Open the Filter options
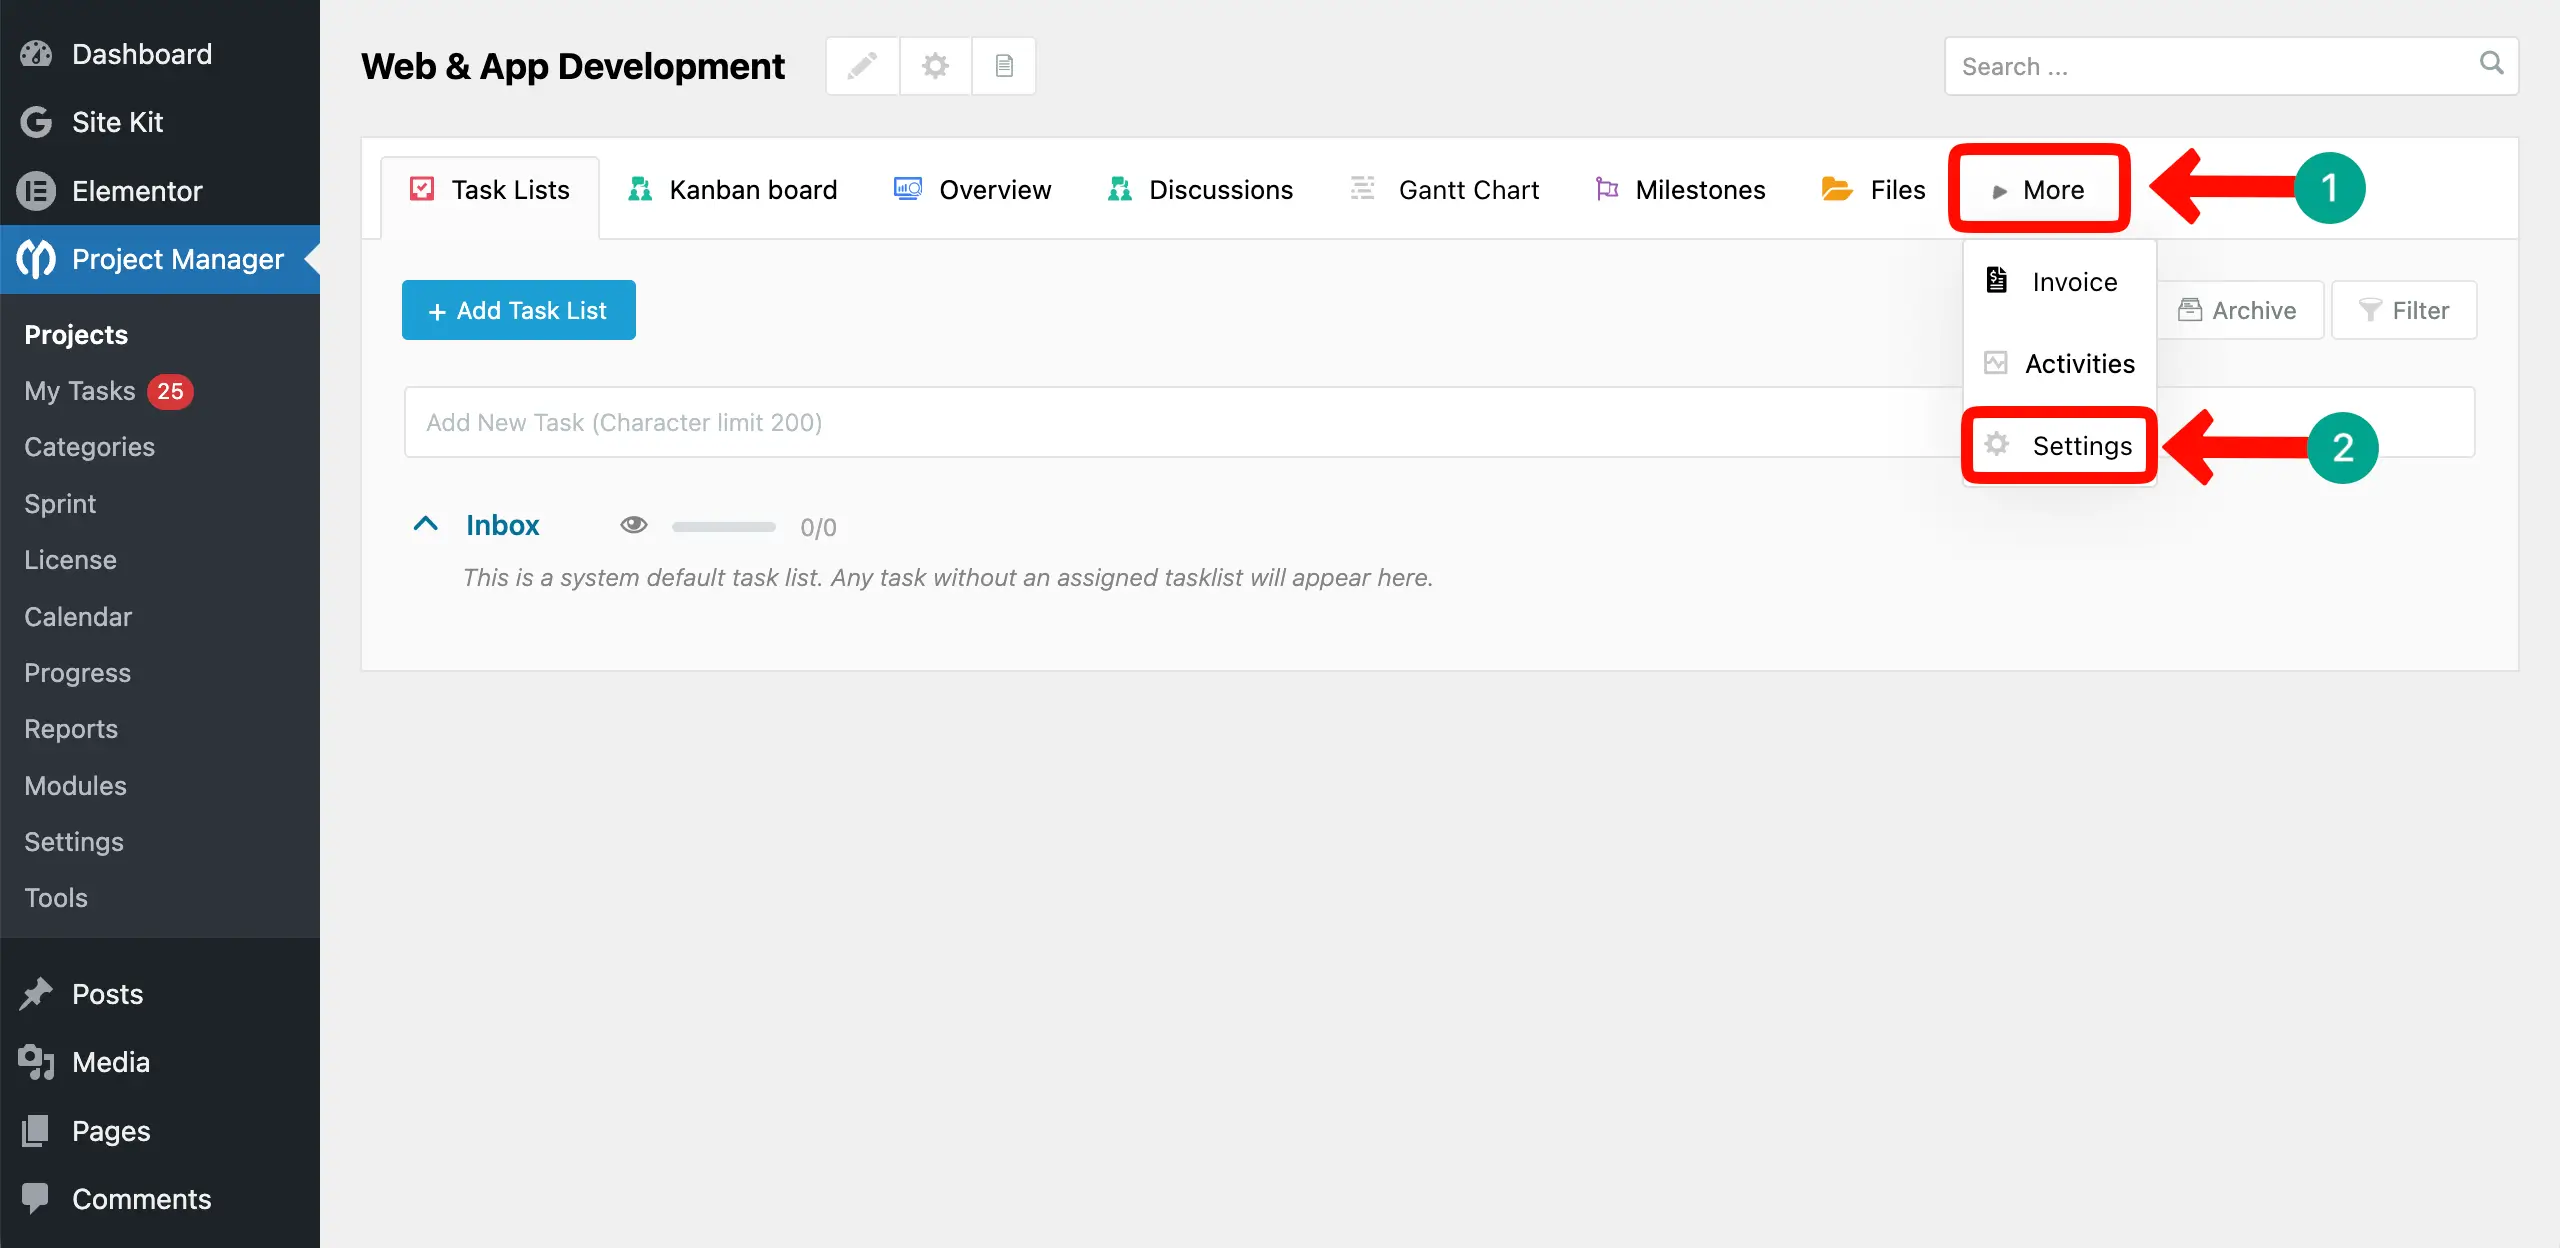2560x1248 pixels. 2404,310
